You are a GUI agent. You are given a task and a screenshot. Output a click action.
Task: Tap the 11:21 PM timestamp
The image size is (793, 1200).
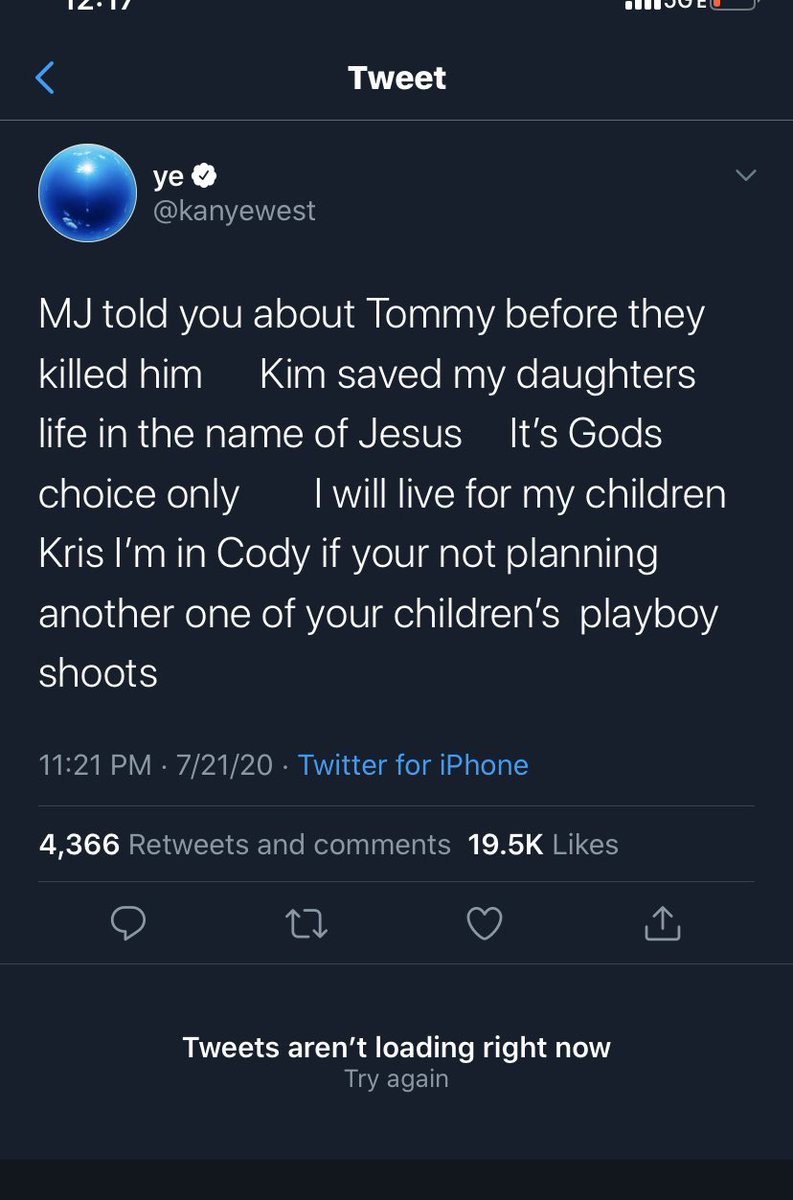click(x=95, y=765)
